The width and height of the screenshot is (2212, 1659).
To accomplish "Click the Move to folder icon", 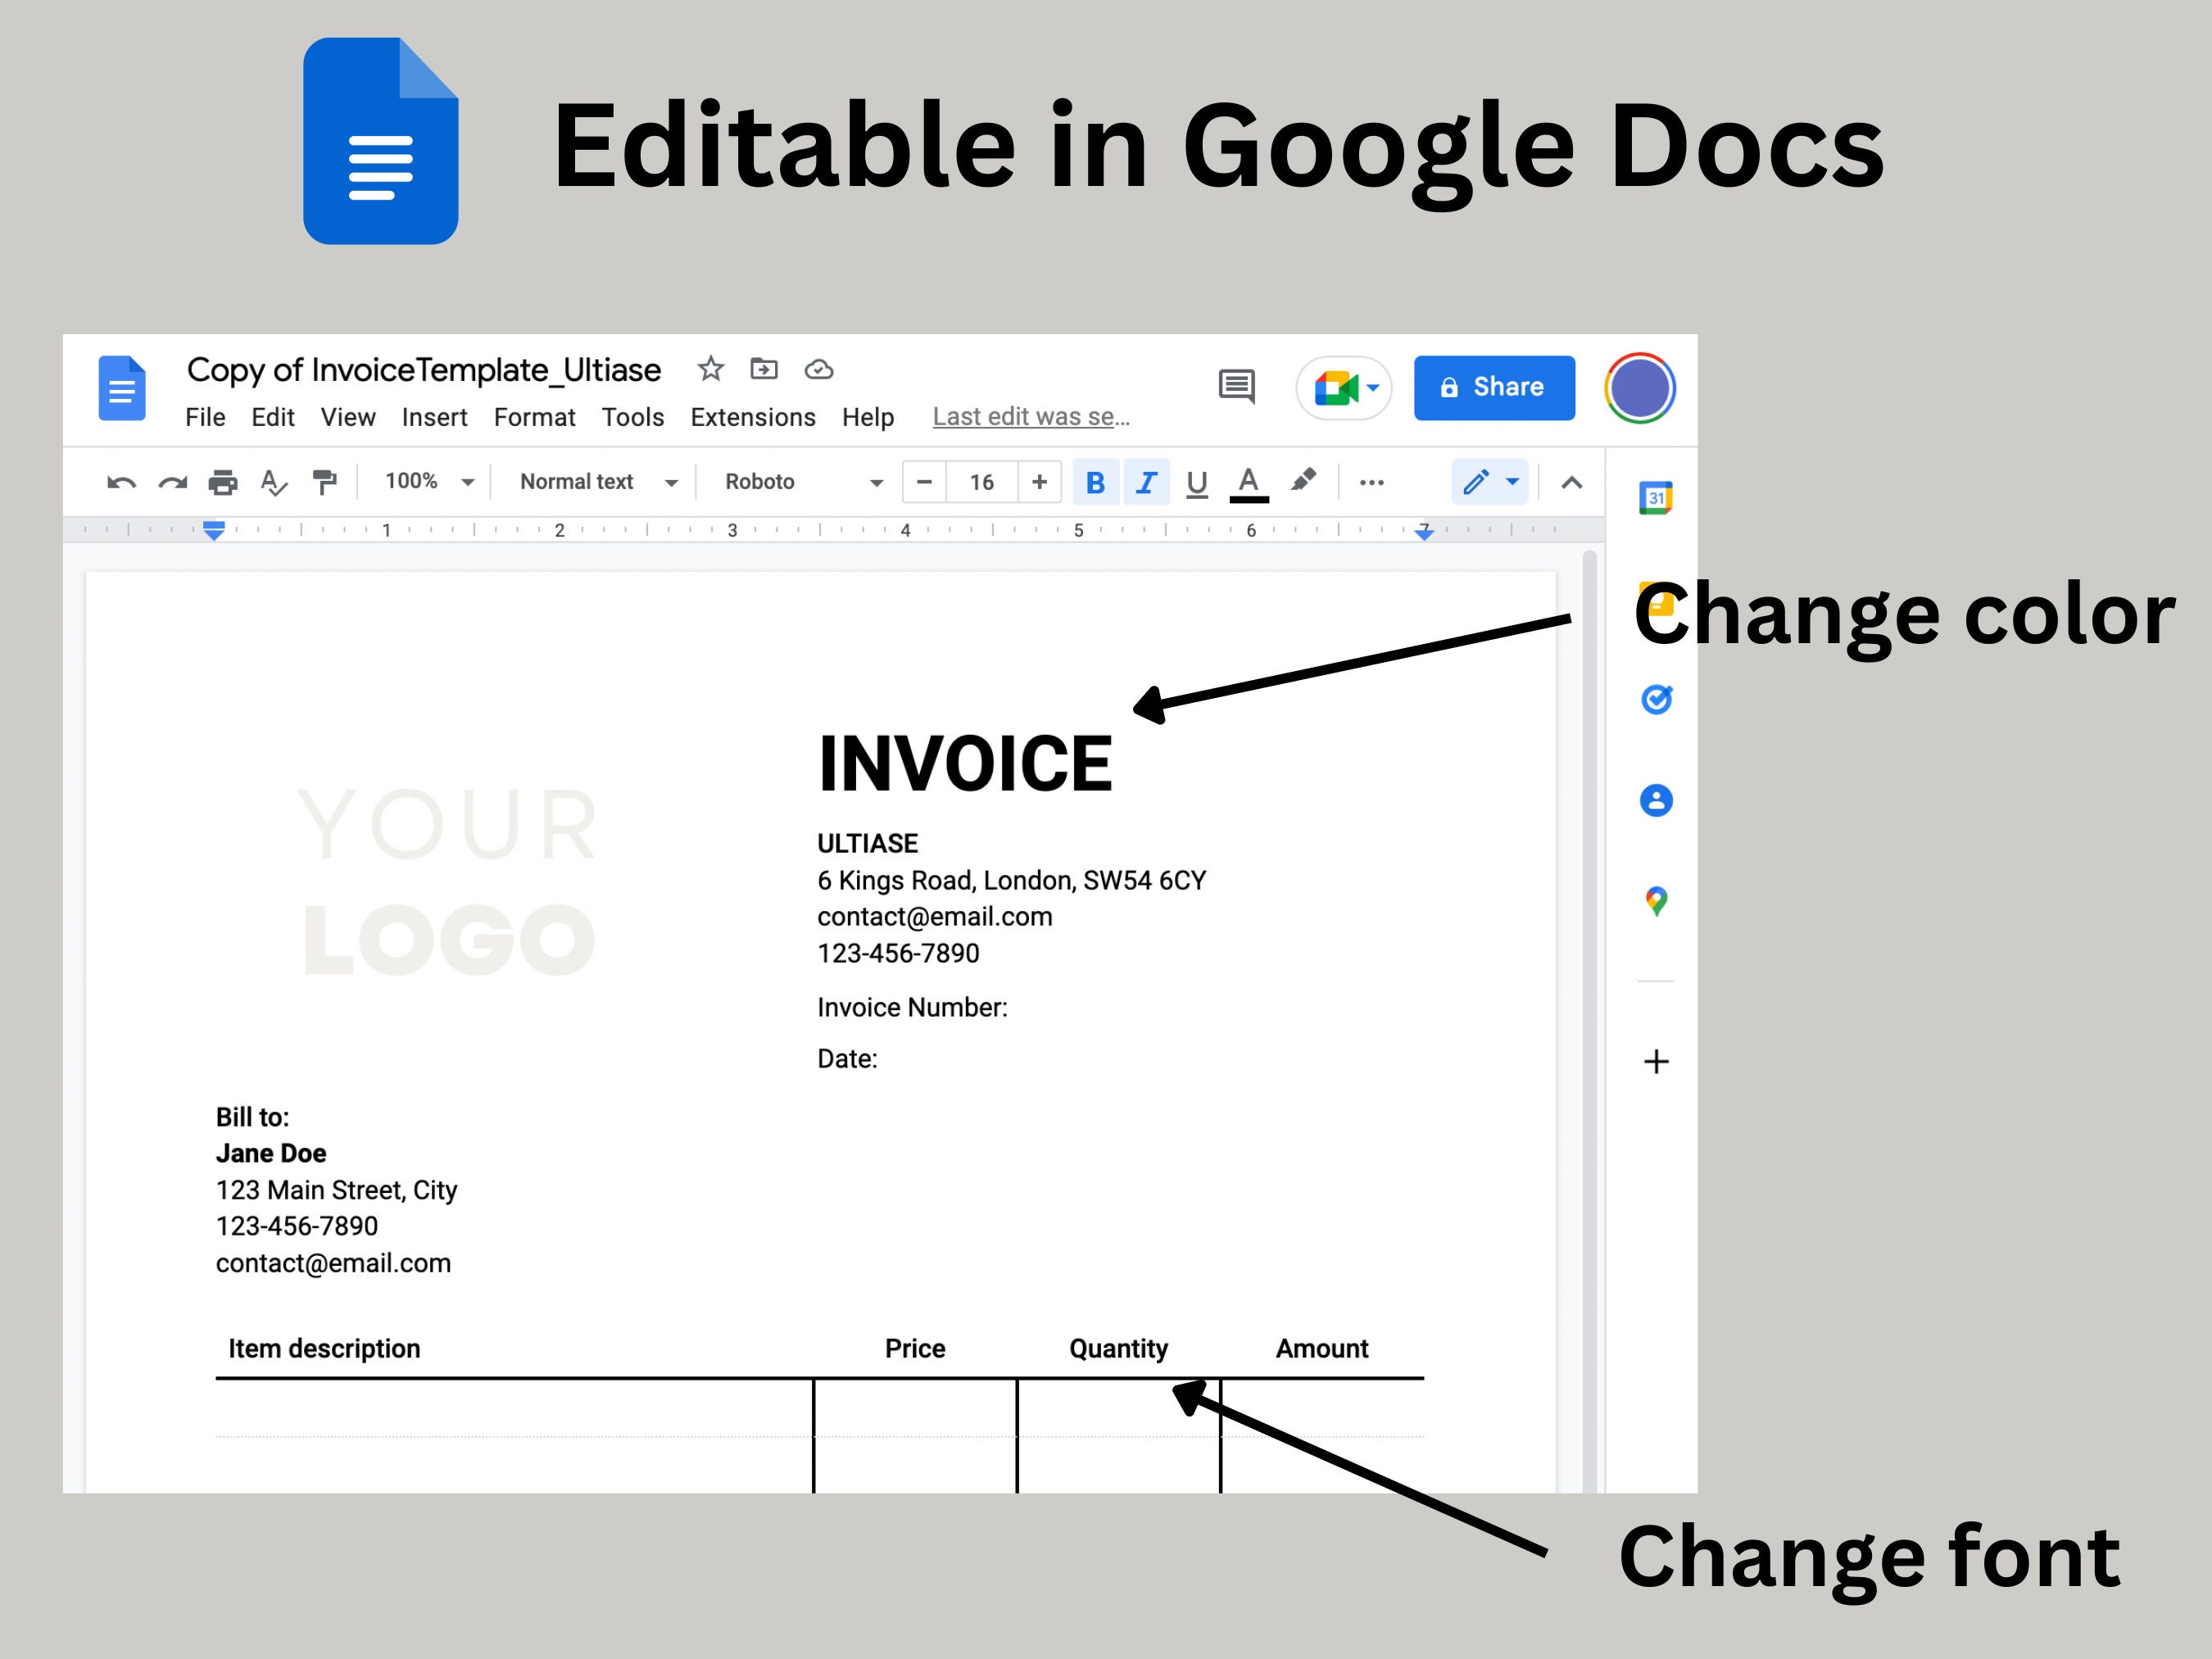I will [764, 369].
